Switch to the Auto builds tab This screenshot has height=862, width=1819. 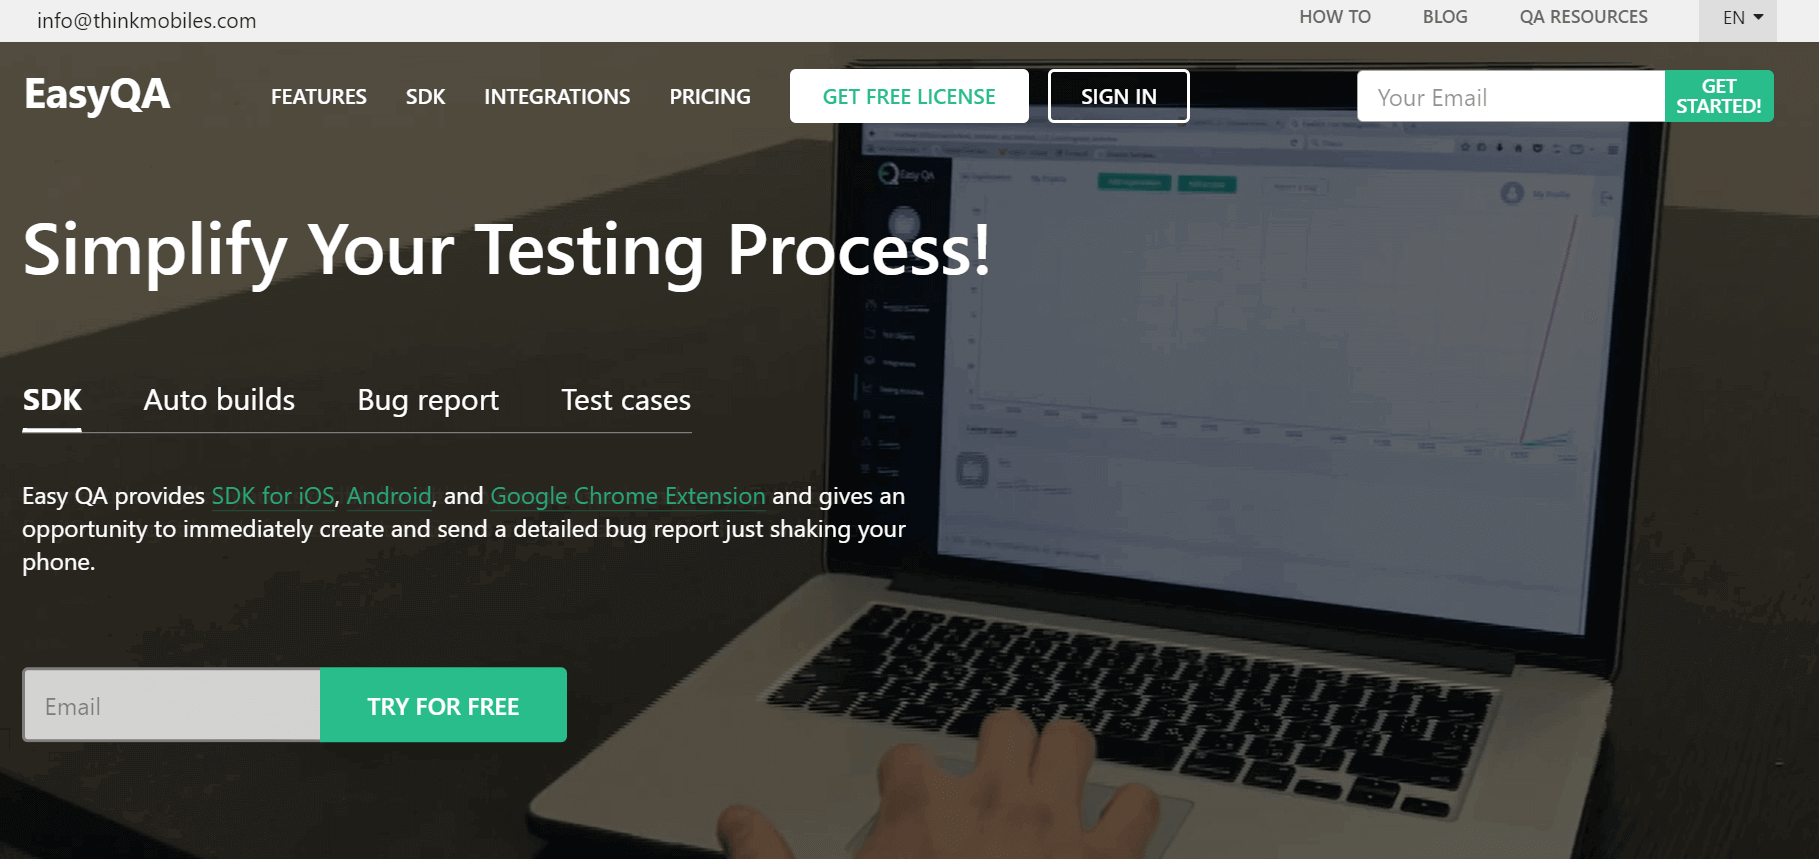[x=219, y=400]
